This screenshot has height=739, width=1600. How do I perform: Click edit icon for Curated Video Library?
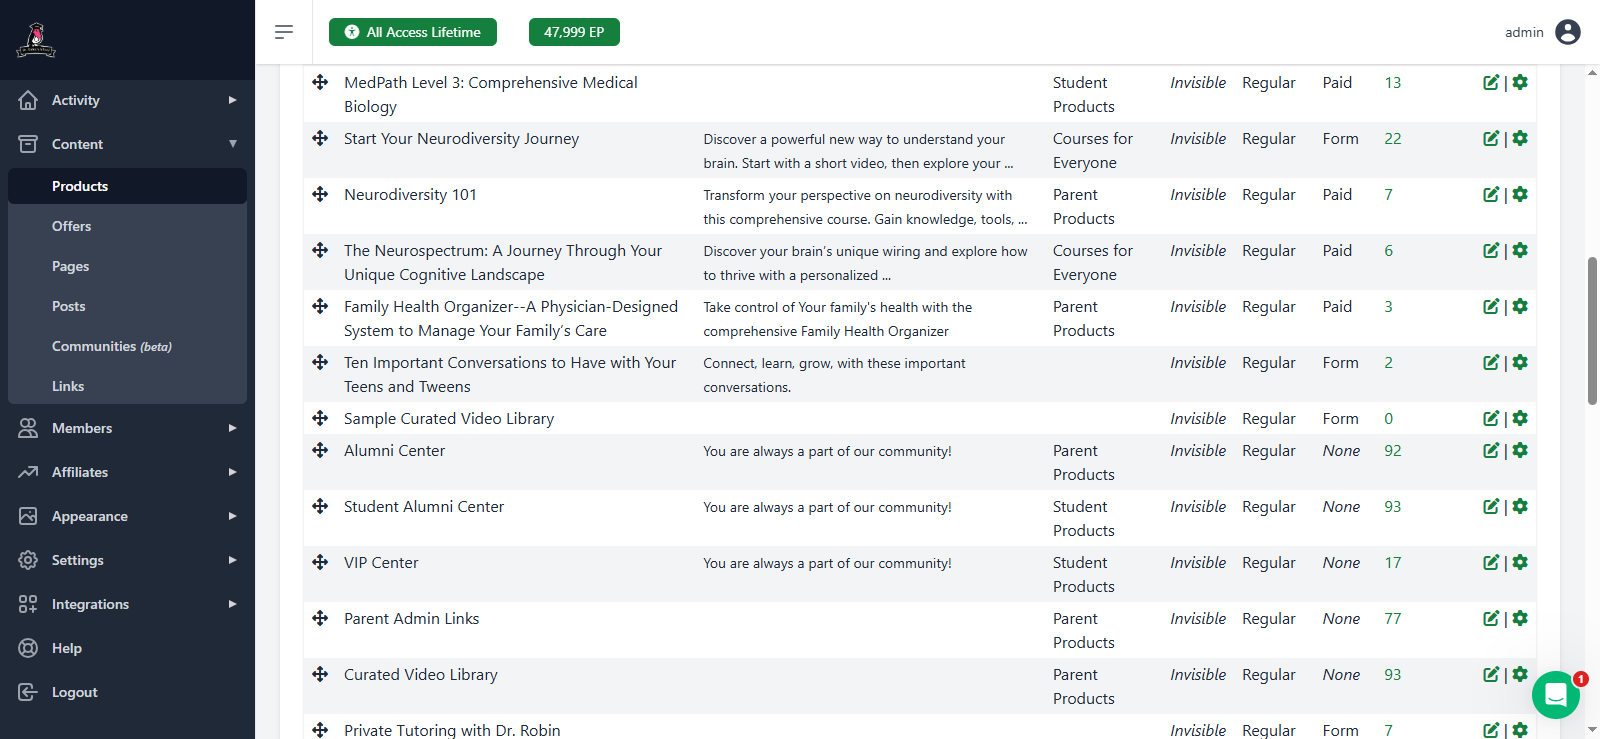pyautogui.click(x=1490, y=675)
